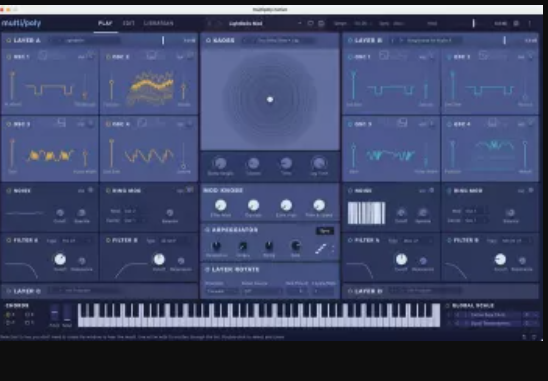Open the oscillator type icon for Layer B OSC 3

click(402, 122)
